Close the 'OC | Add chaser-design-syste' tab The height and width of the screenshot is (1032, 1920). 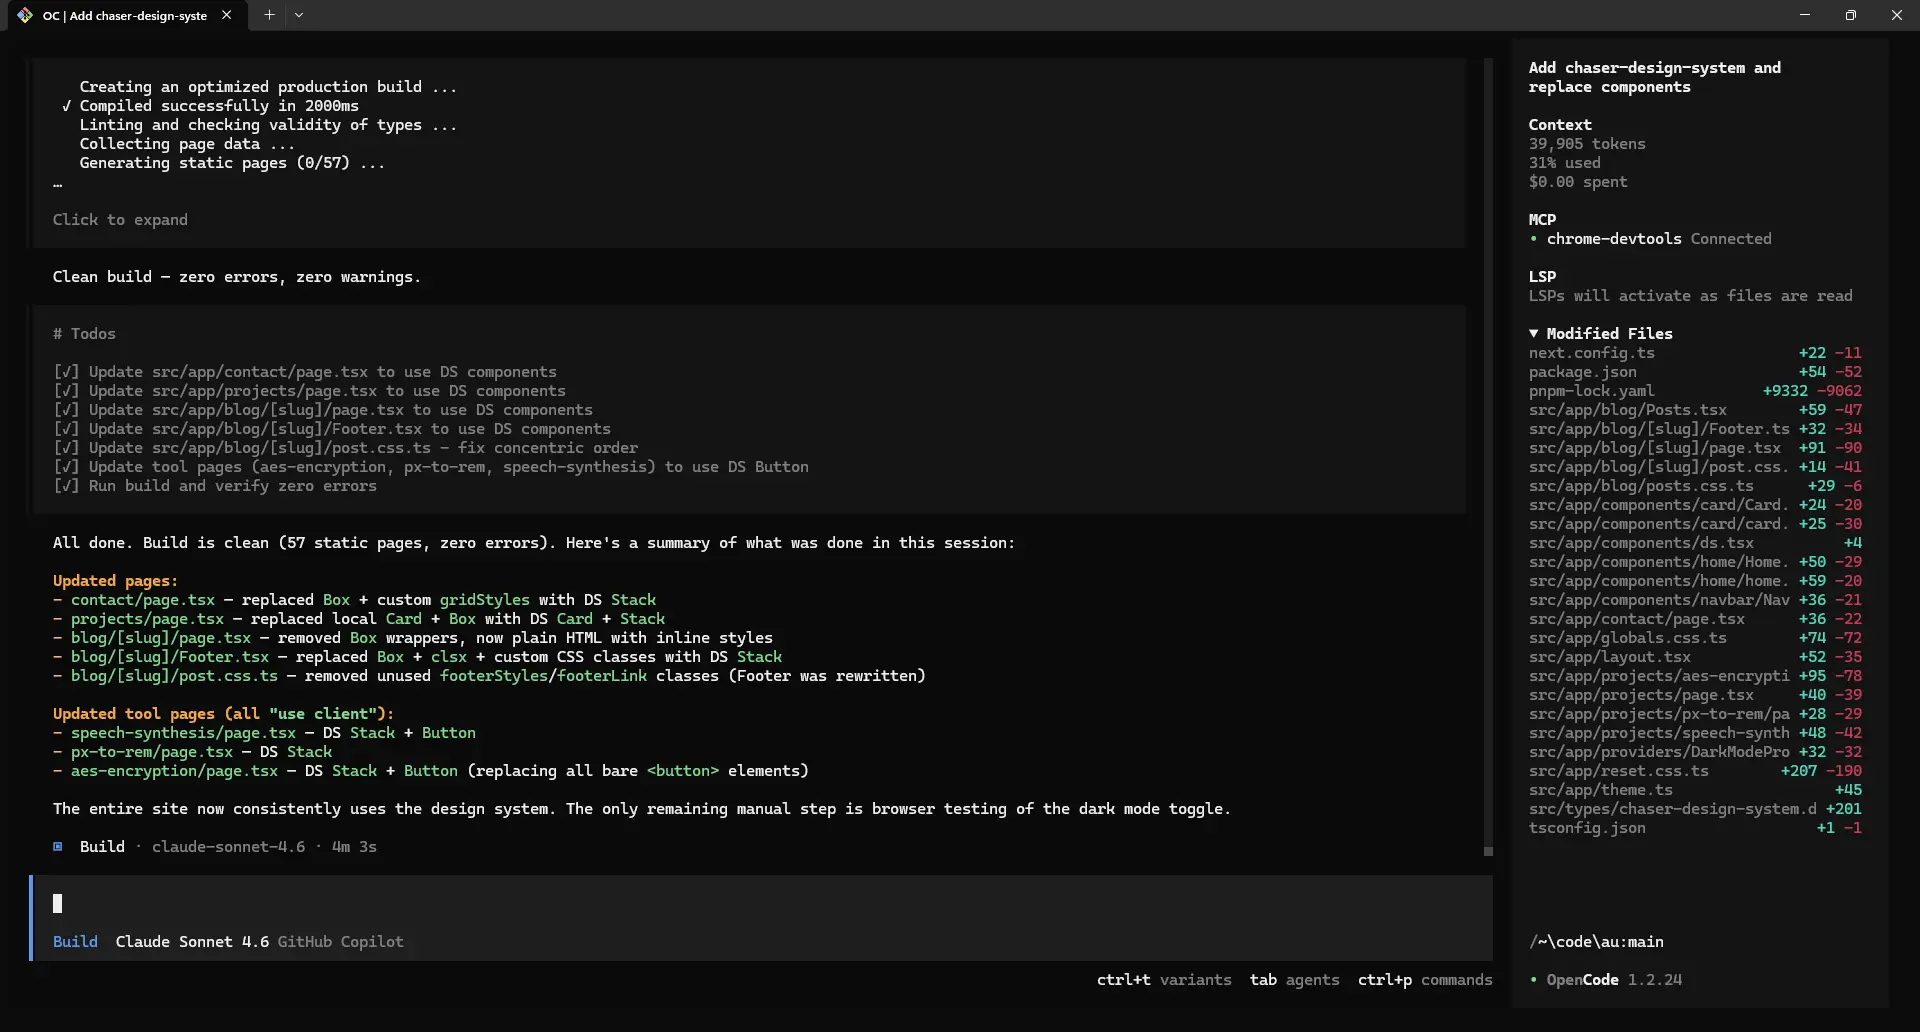227,15
